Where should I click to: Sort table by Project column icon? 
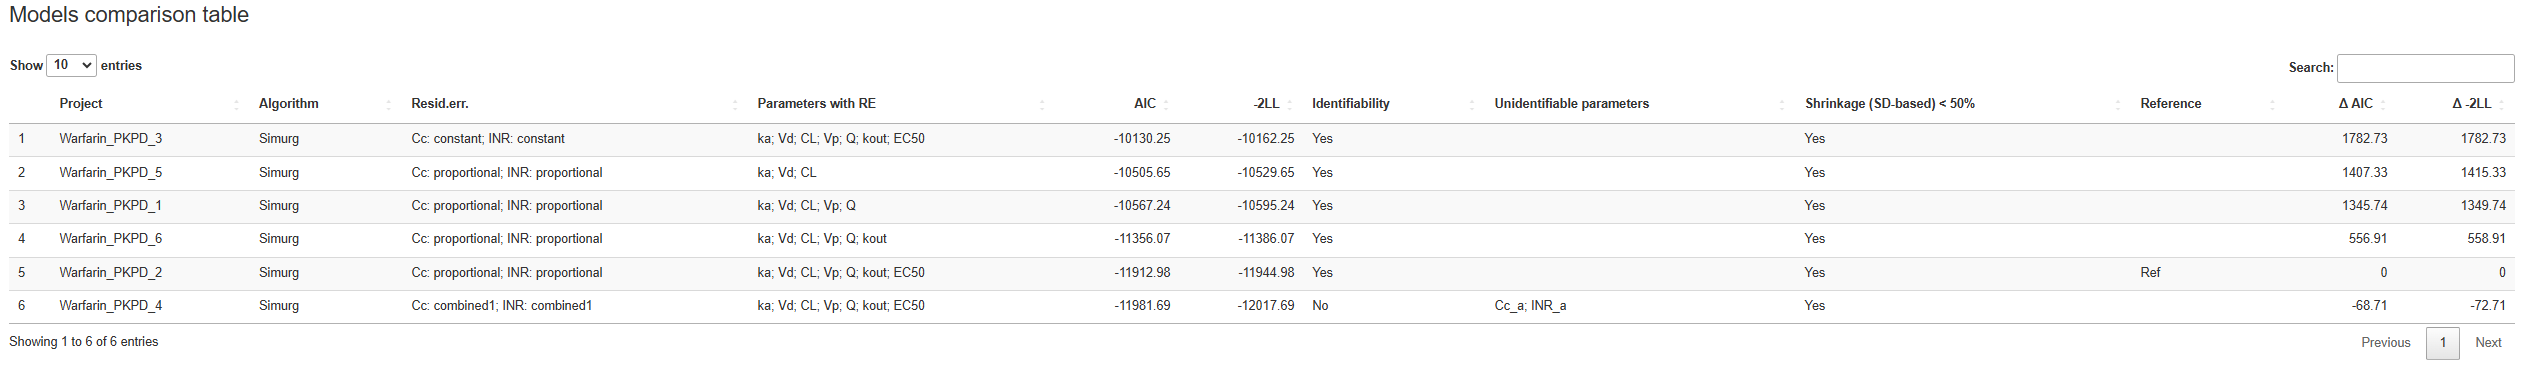point(237,104)
